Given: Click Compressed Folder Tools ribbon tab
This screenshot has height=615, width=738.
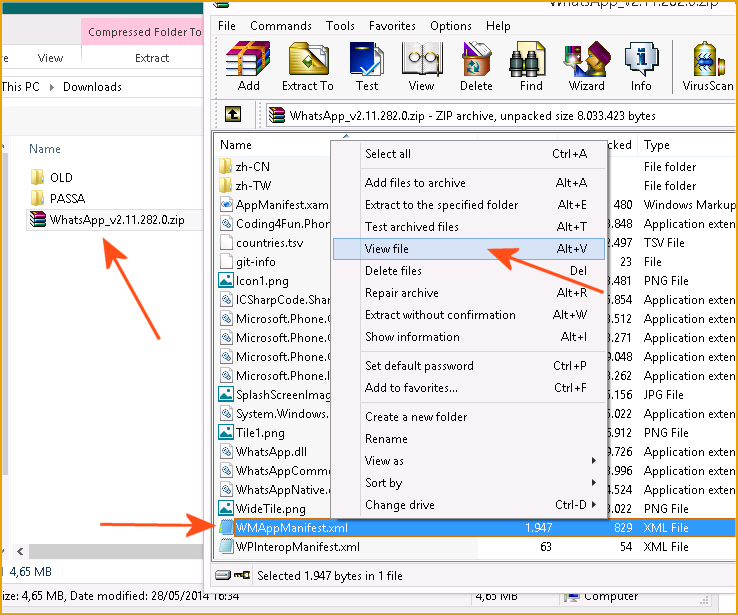Looking at the screenshot, I should click(144, 32).
